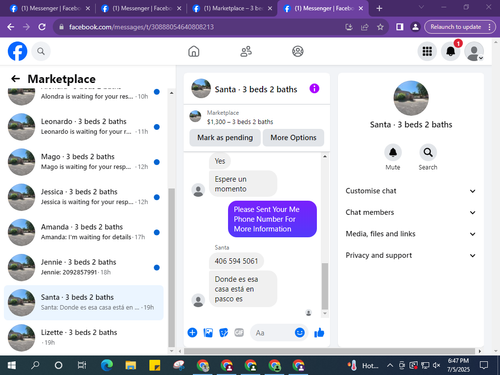Switch to the first Messenger browser tab
The image size is (500, 375).
tap(50, 8)
